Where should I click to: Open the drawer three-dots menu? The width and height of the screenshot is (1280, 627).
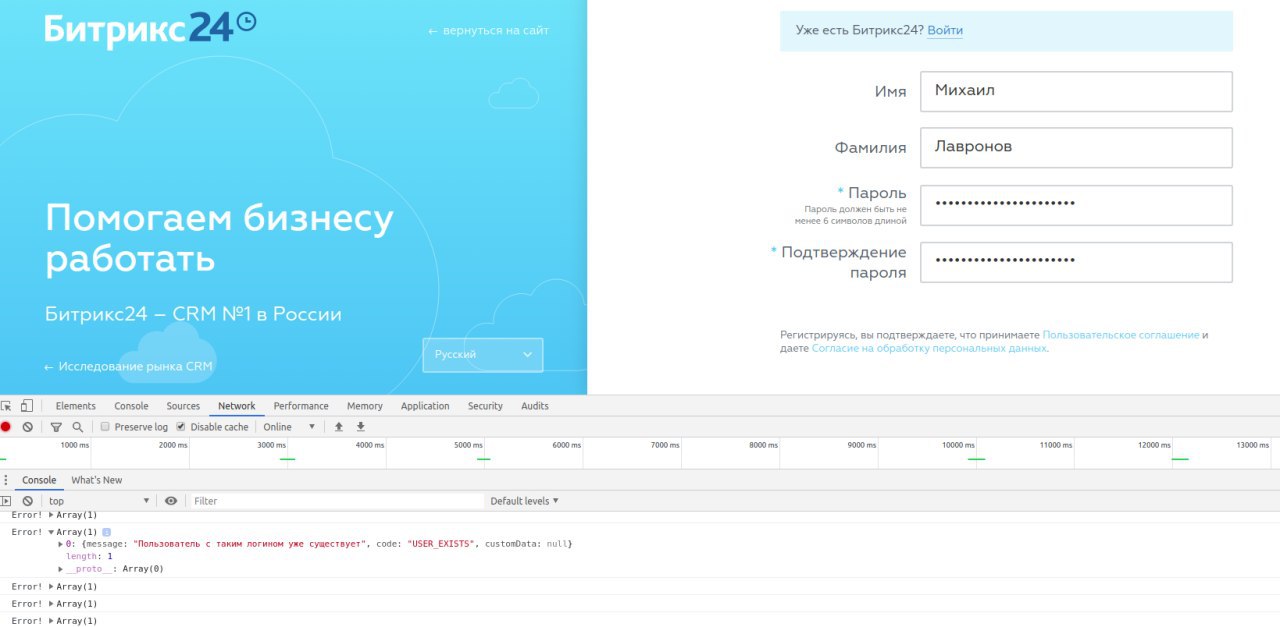click(6, 480)
